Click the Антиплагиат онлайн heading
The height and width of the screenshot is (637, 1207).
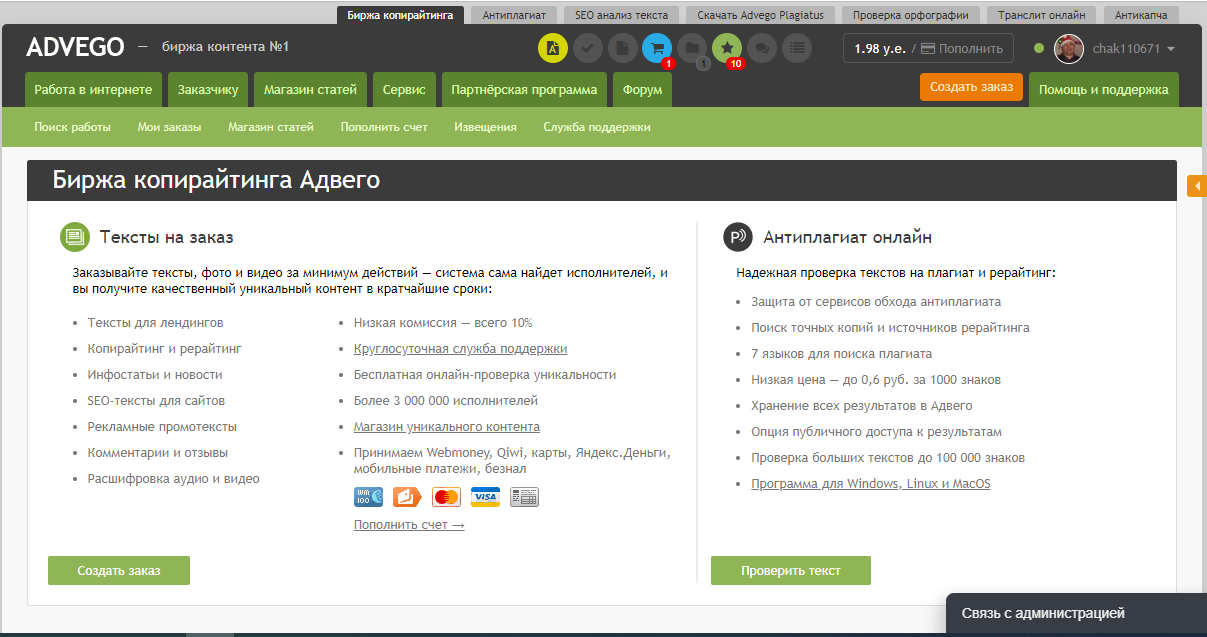[848, 237]
